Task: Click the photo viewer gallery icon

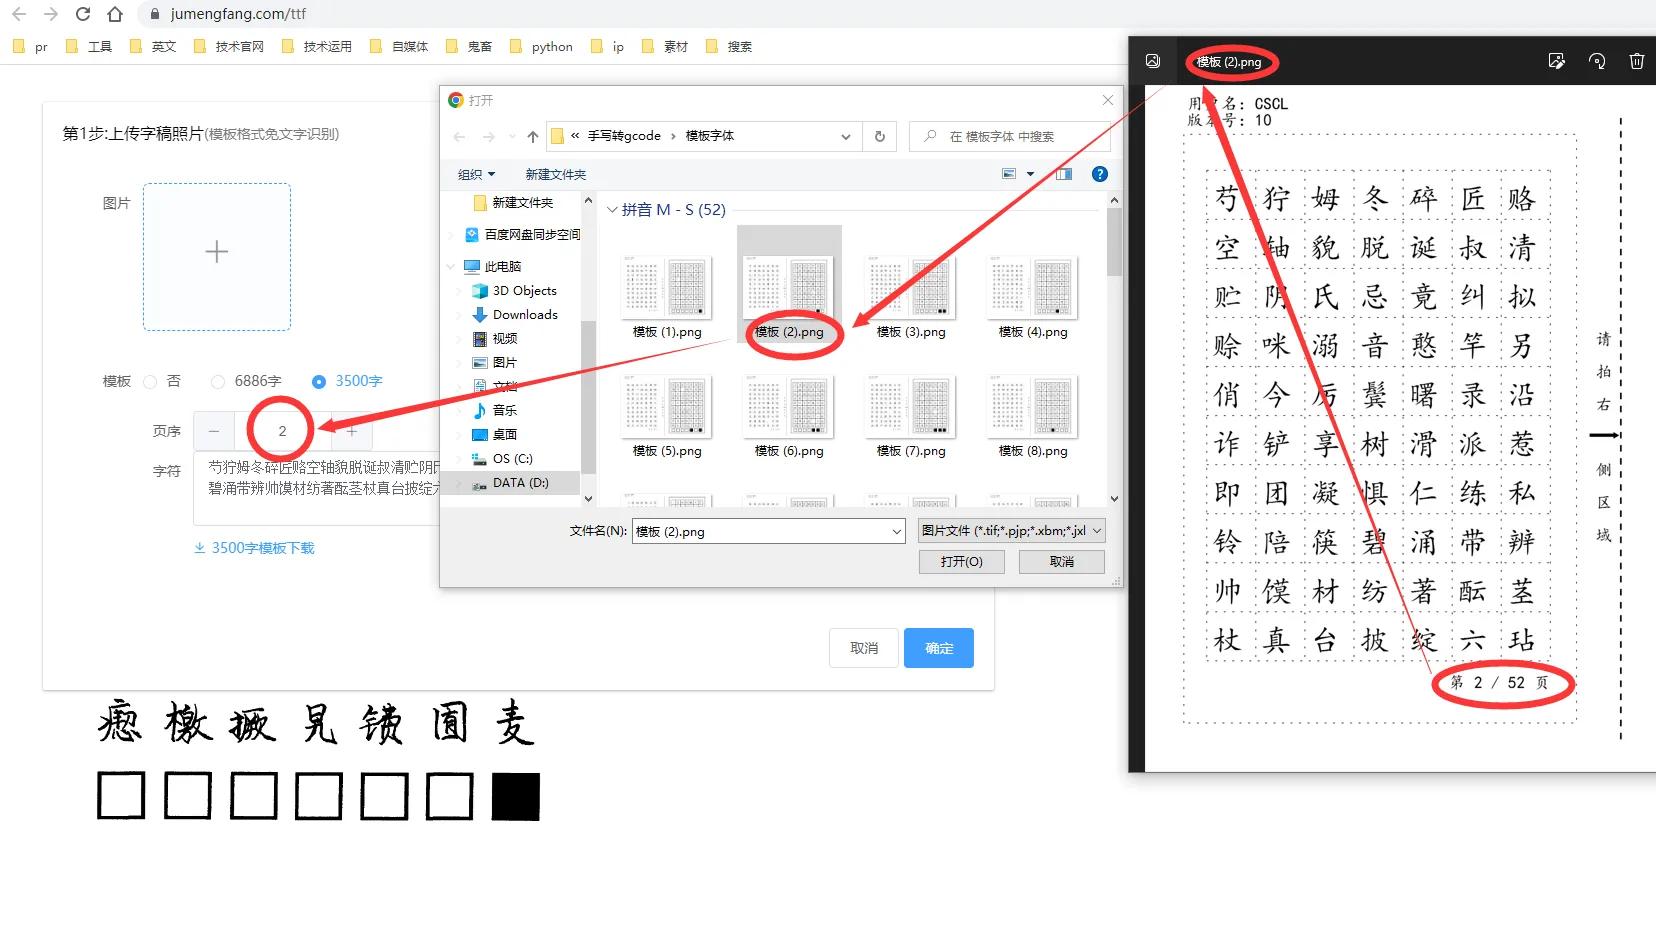Action: point(1153,61)
